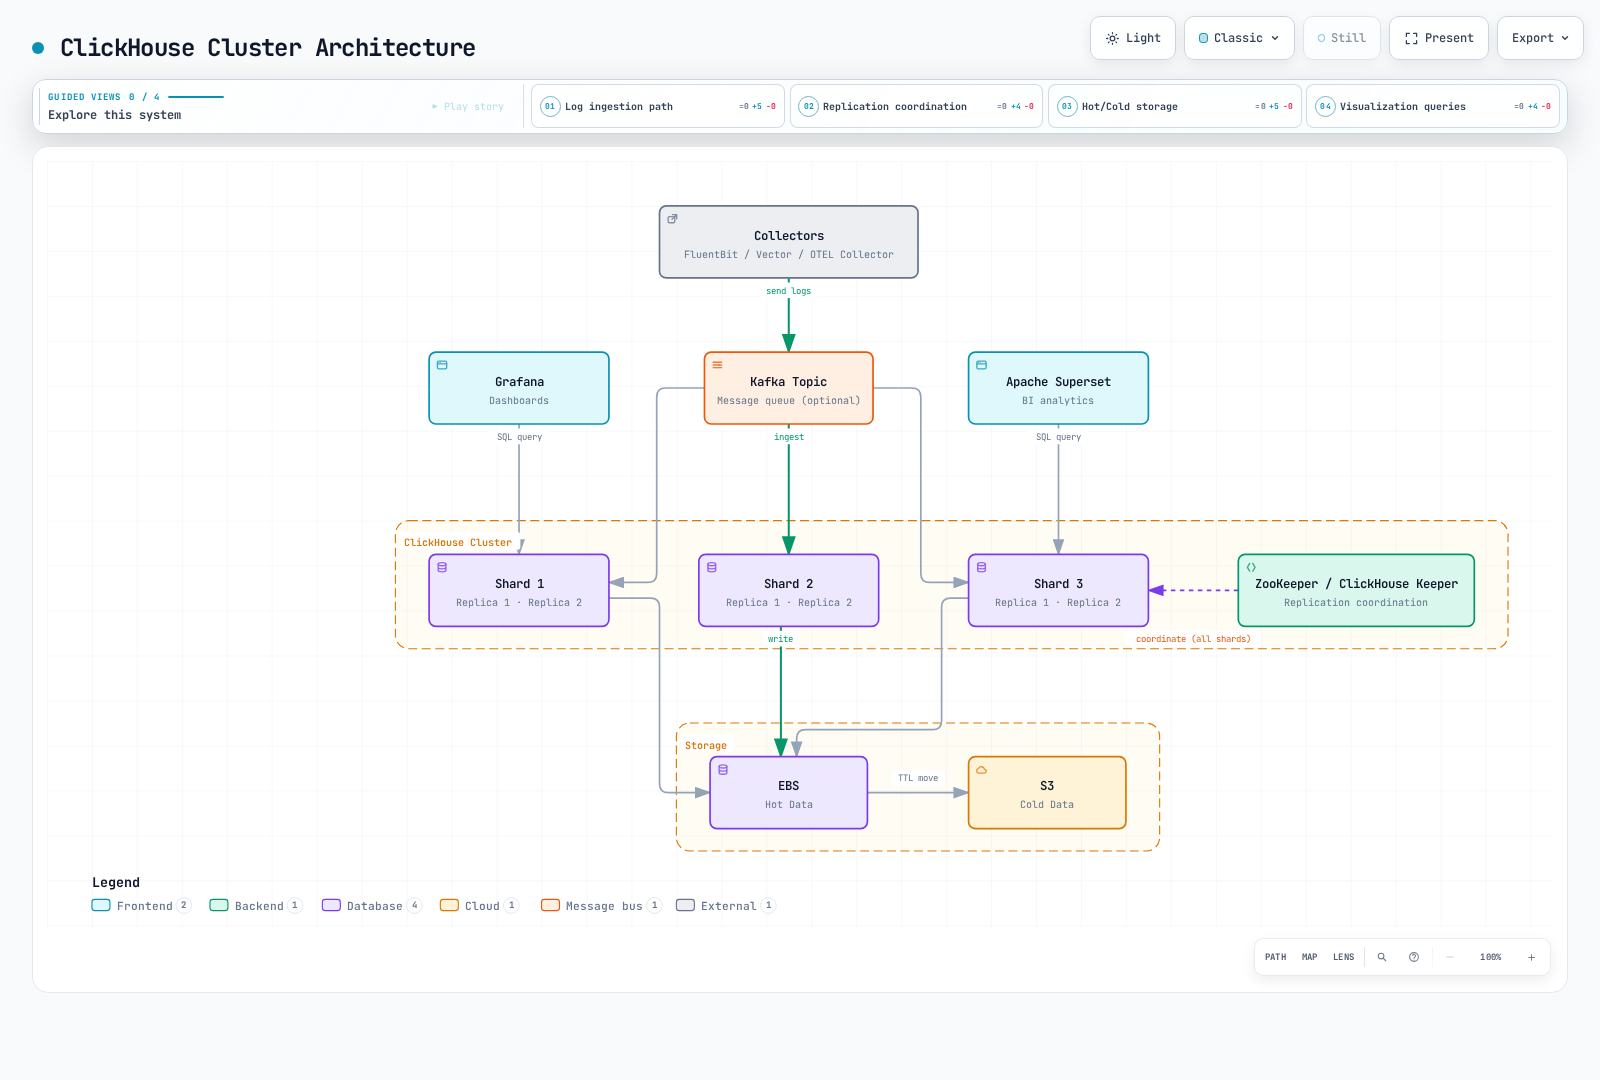The image size is (1600, 1080).
Task: Open the help question mark icon
Action: pos(1414,957)
